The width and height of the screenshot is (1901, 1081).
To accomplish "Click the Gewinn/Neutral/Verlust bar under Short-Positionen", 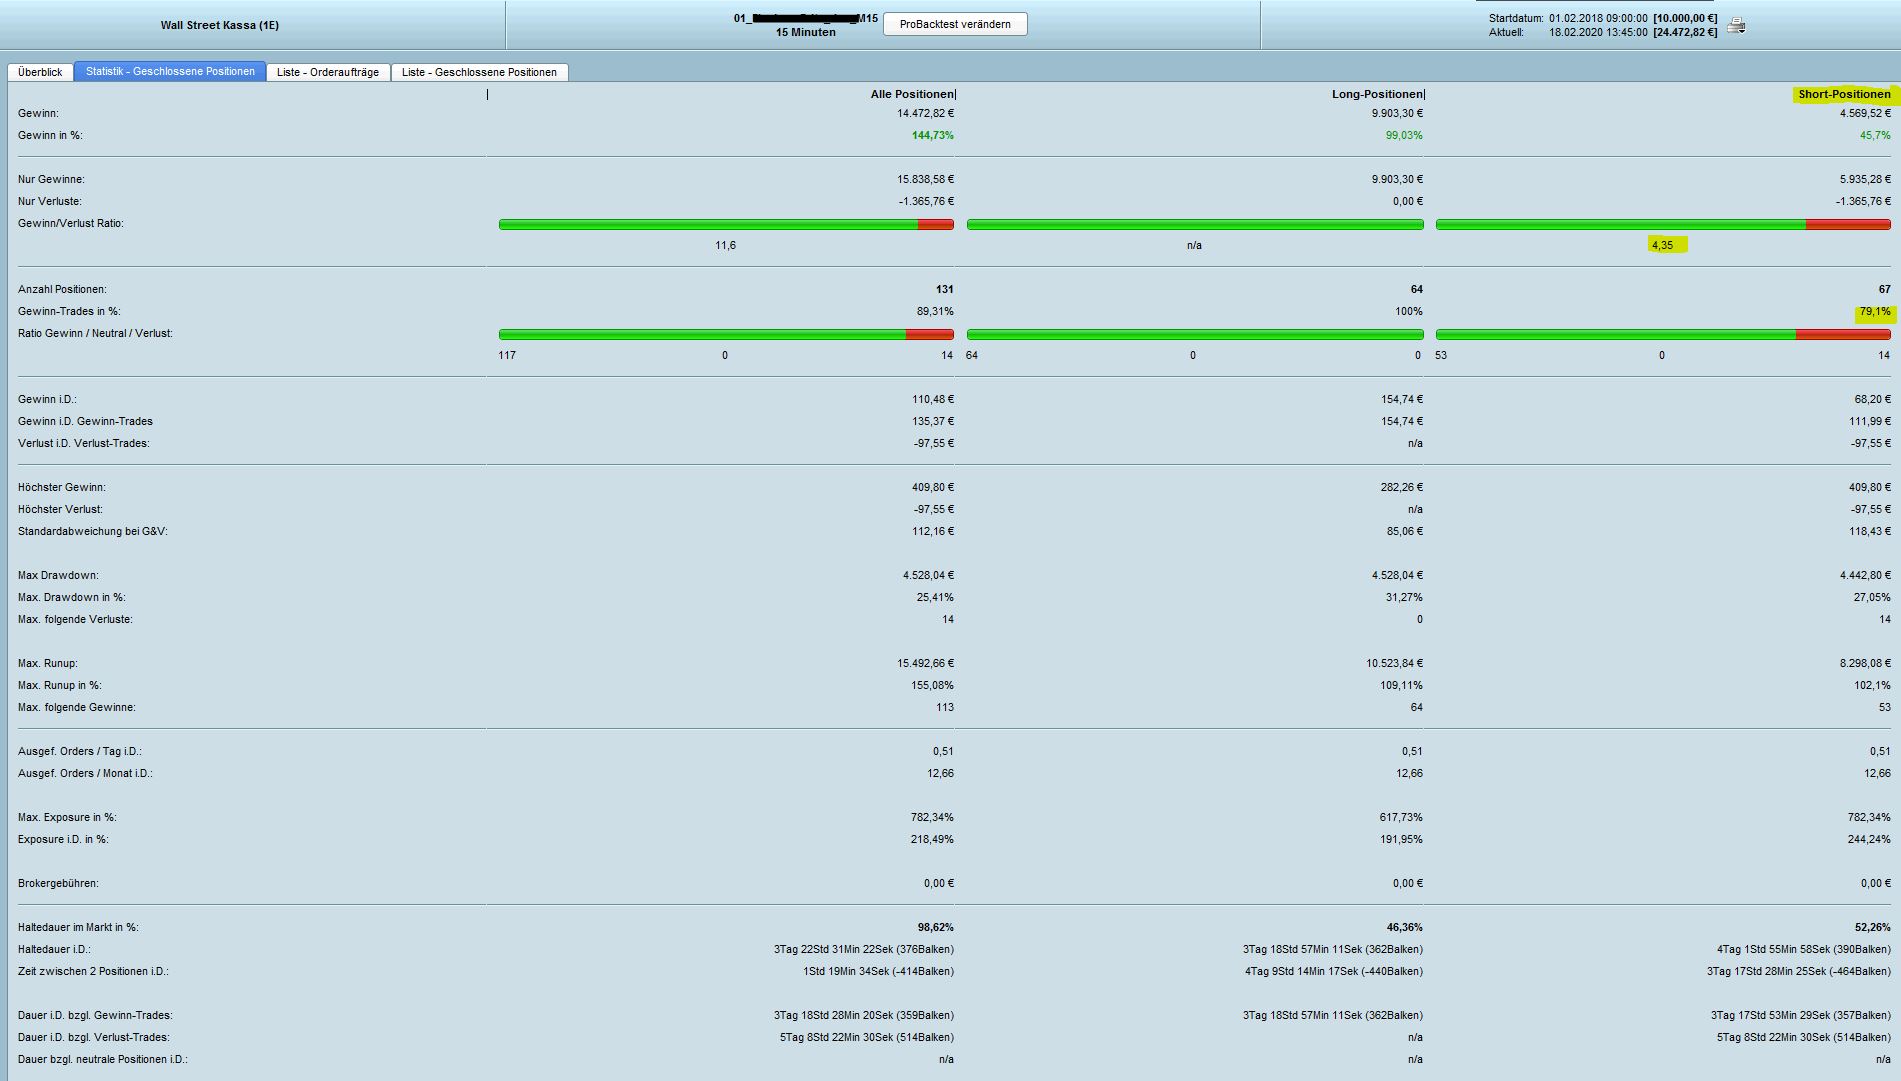I will pos(1663,334).
